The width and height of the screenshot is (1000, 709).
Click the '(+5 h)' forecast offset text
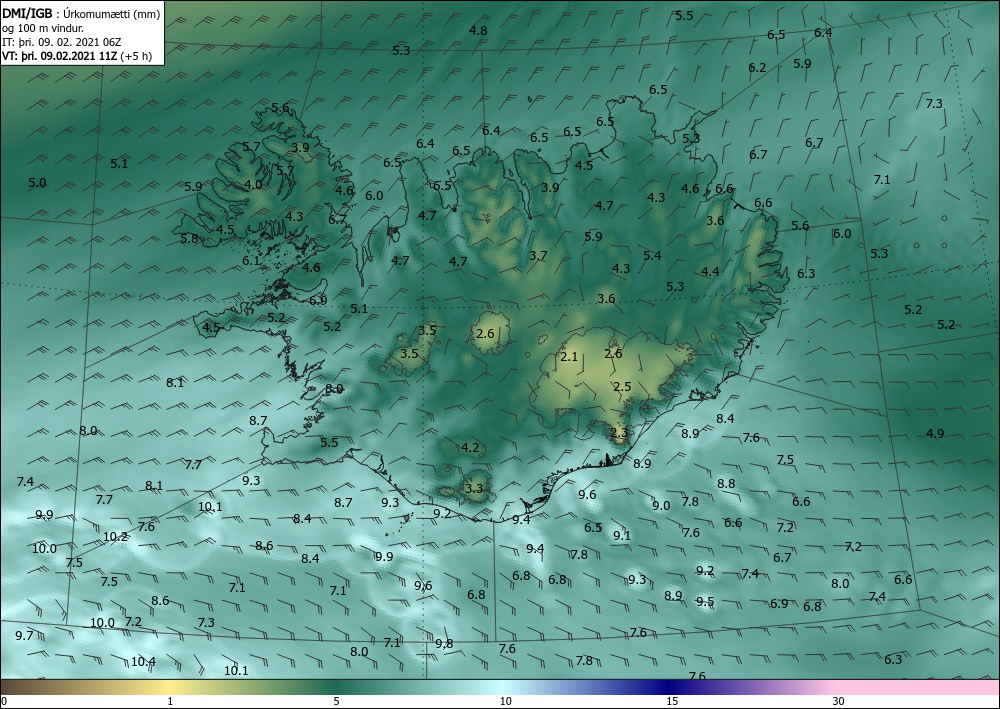point(136,56)
